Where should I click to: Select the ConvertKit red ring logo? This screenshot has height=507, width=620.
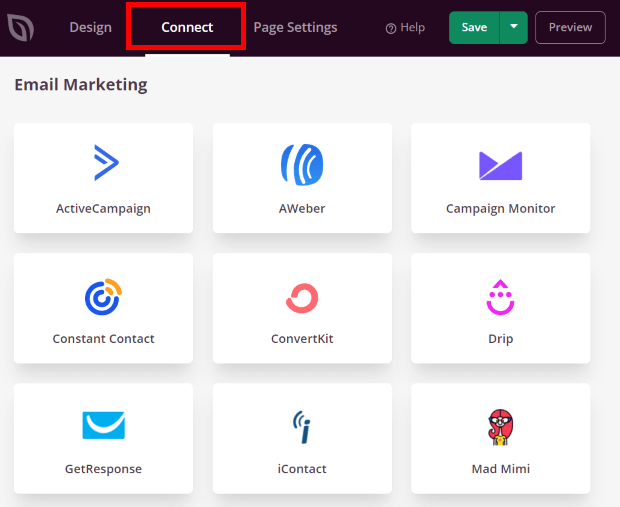click(302, 298)
